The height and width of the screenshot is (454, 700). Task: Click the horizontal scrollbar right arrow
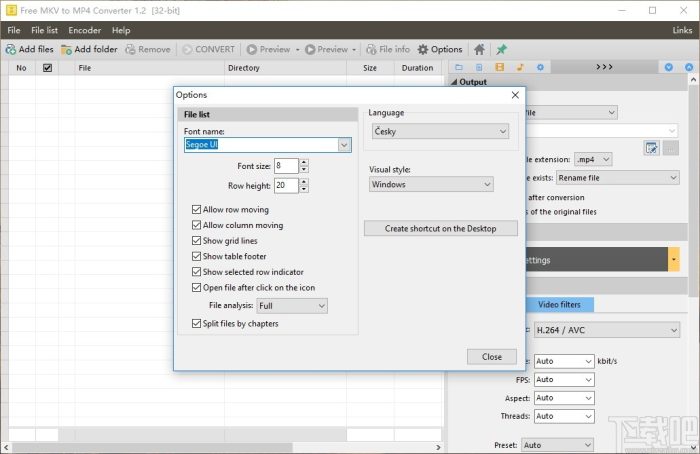coord(438,447)
